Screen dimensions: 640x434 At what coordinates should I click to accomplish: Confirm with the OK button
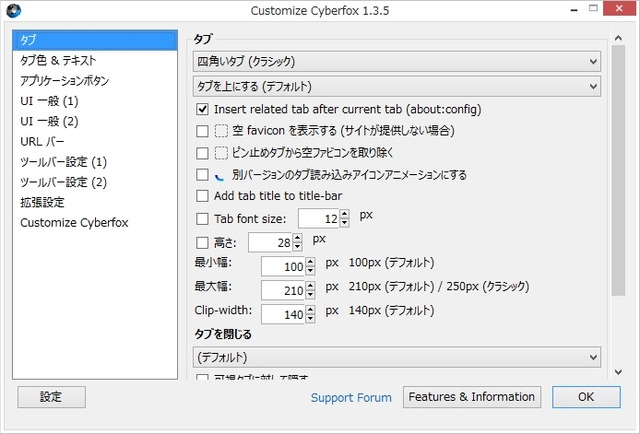pyautogui.click(x=586, y=397)
